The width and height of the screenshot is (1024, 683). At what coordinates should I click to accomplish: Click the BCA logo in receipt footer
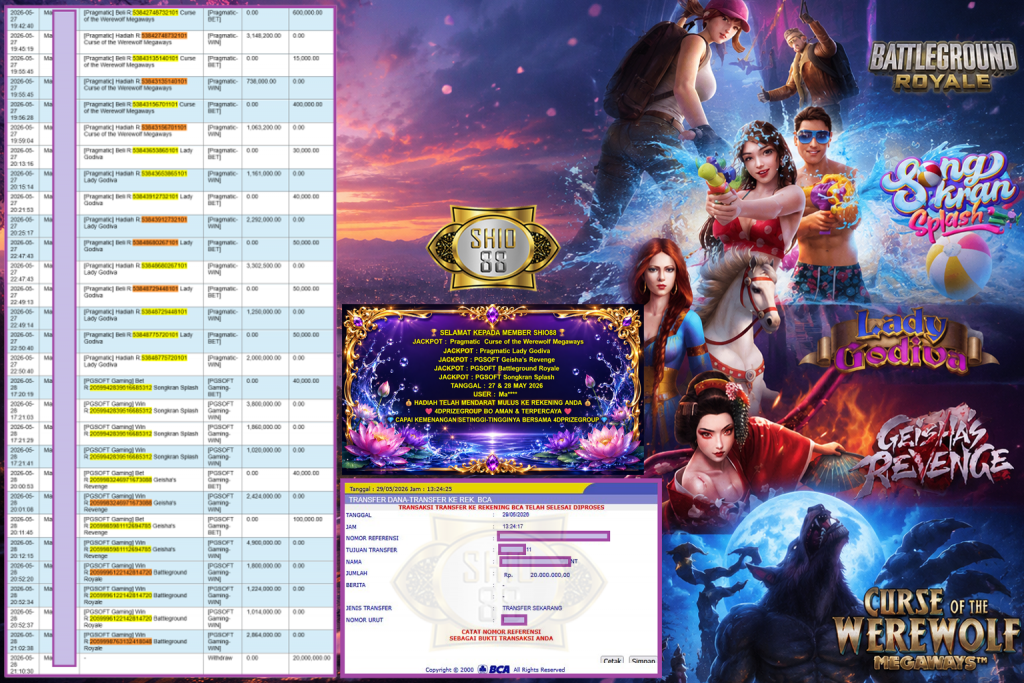(x=494, y=669)
